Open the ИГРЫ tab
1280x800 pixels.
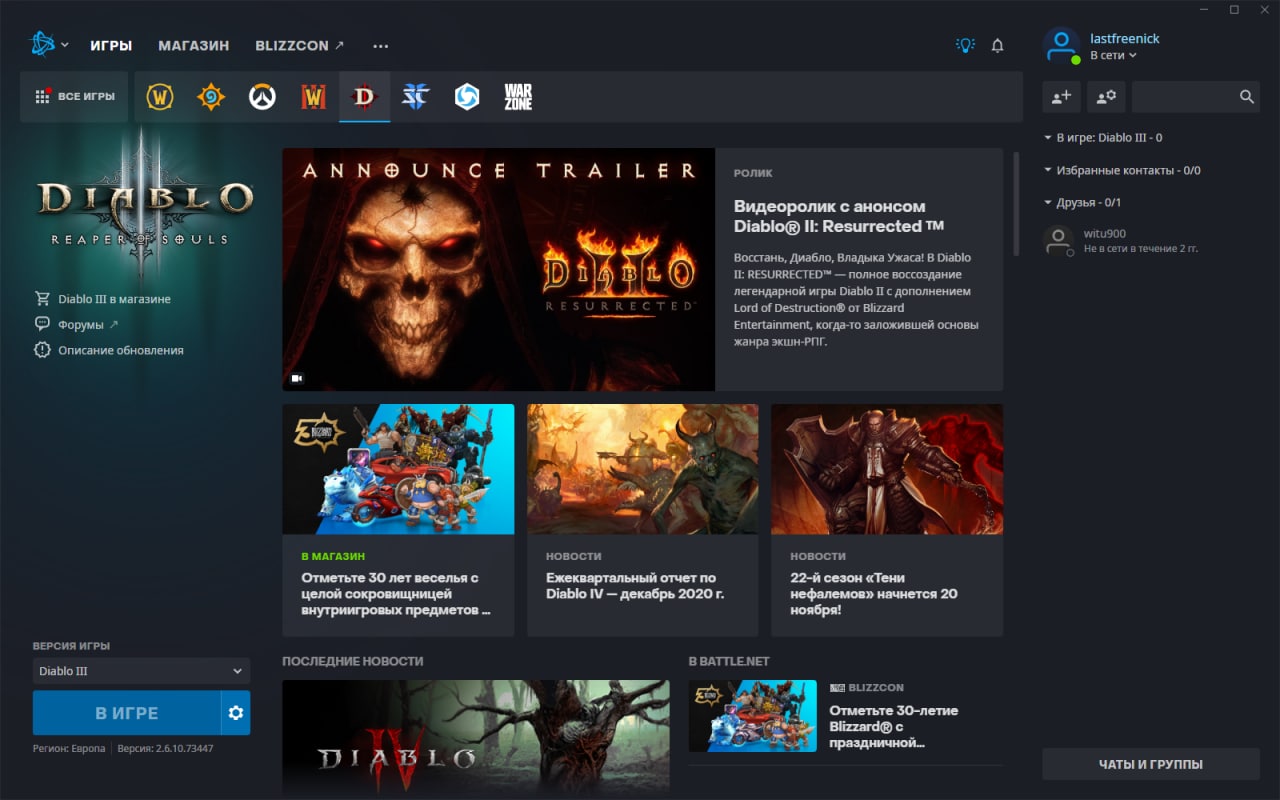(x=111, y=45)
